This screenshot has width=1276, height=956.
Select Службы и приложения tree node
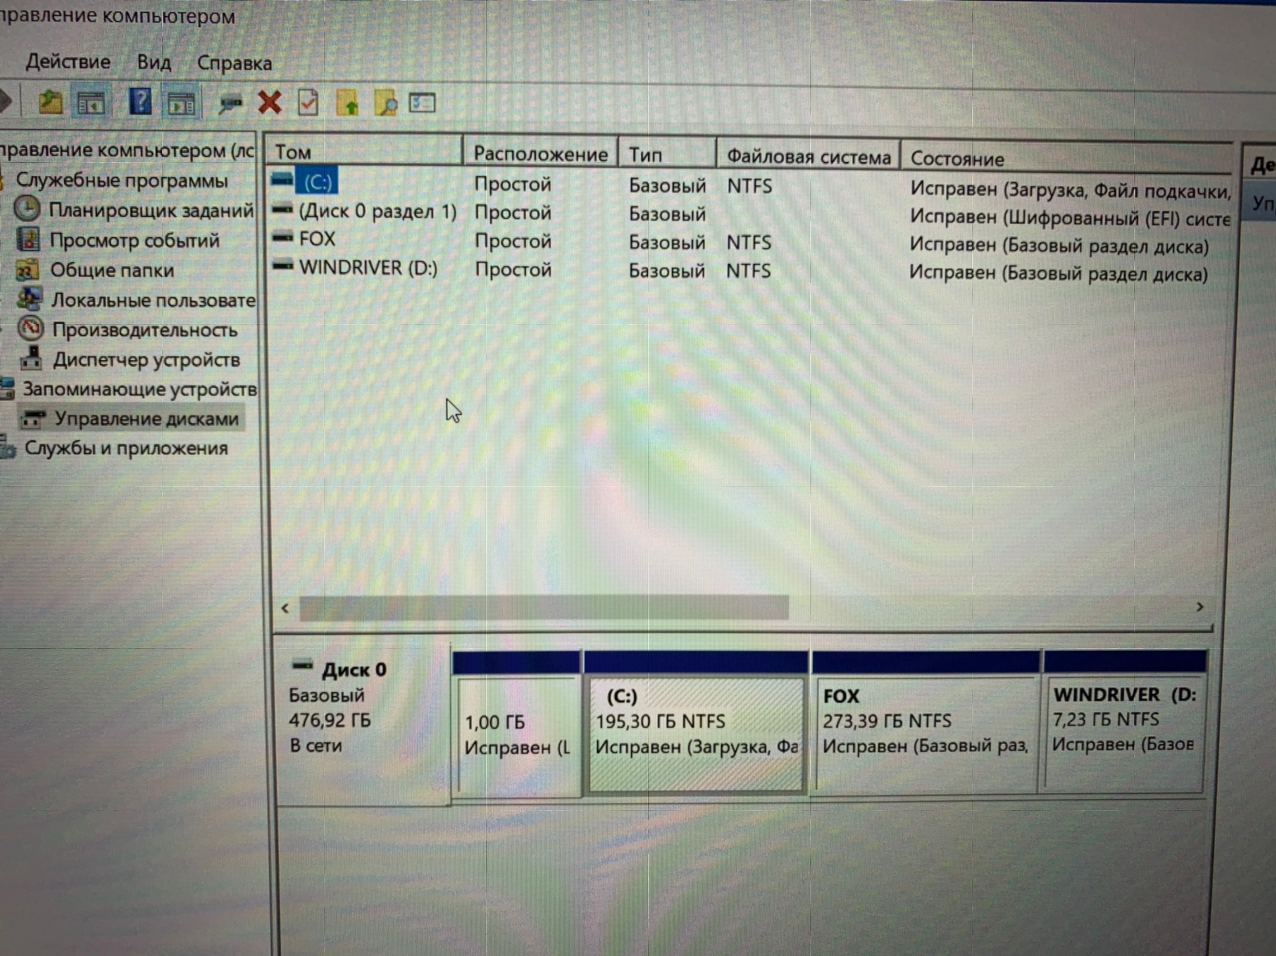coord(126,448)
